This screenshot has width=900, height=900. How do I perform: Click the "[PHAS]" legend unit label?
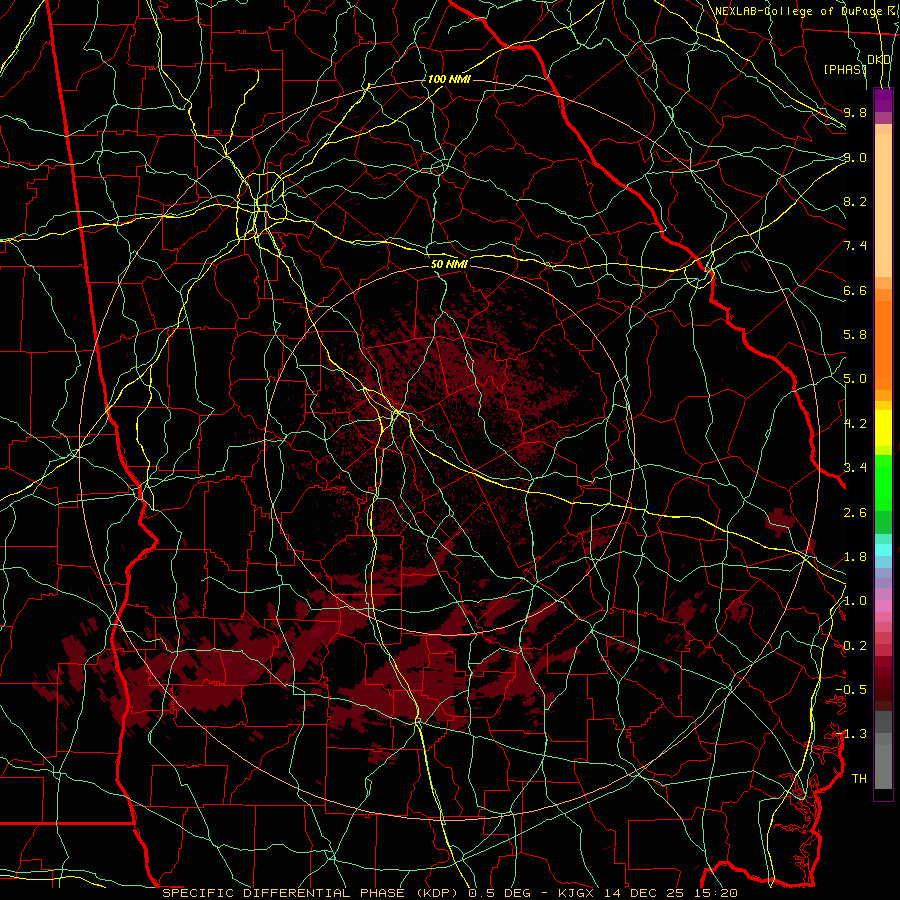(x=844, y=69)
